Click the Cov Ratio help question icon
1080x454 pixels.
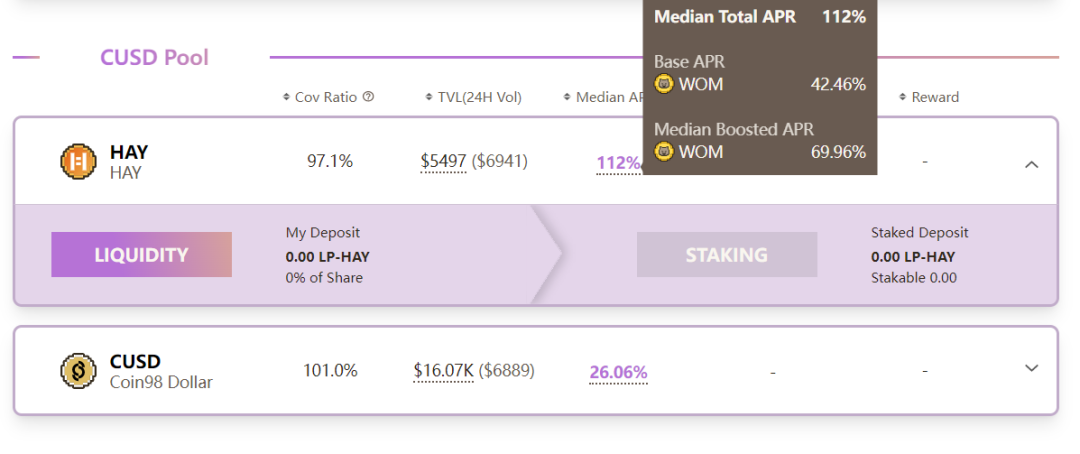point(368,97)
